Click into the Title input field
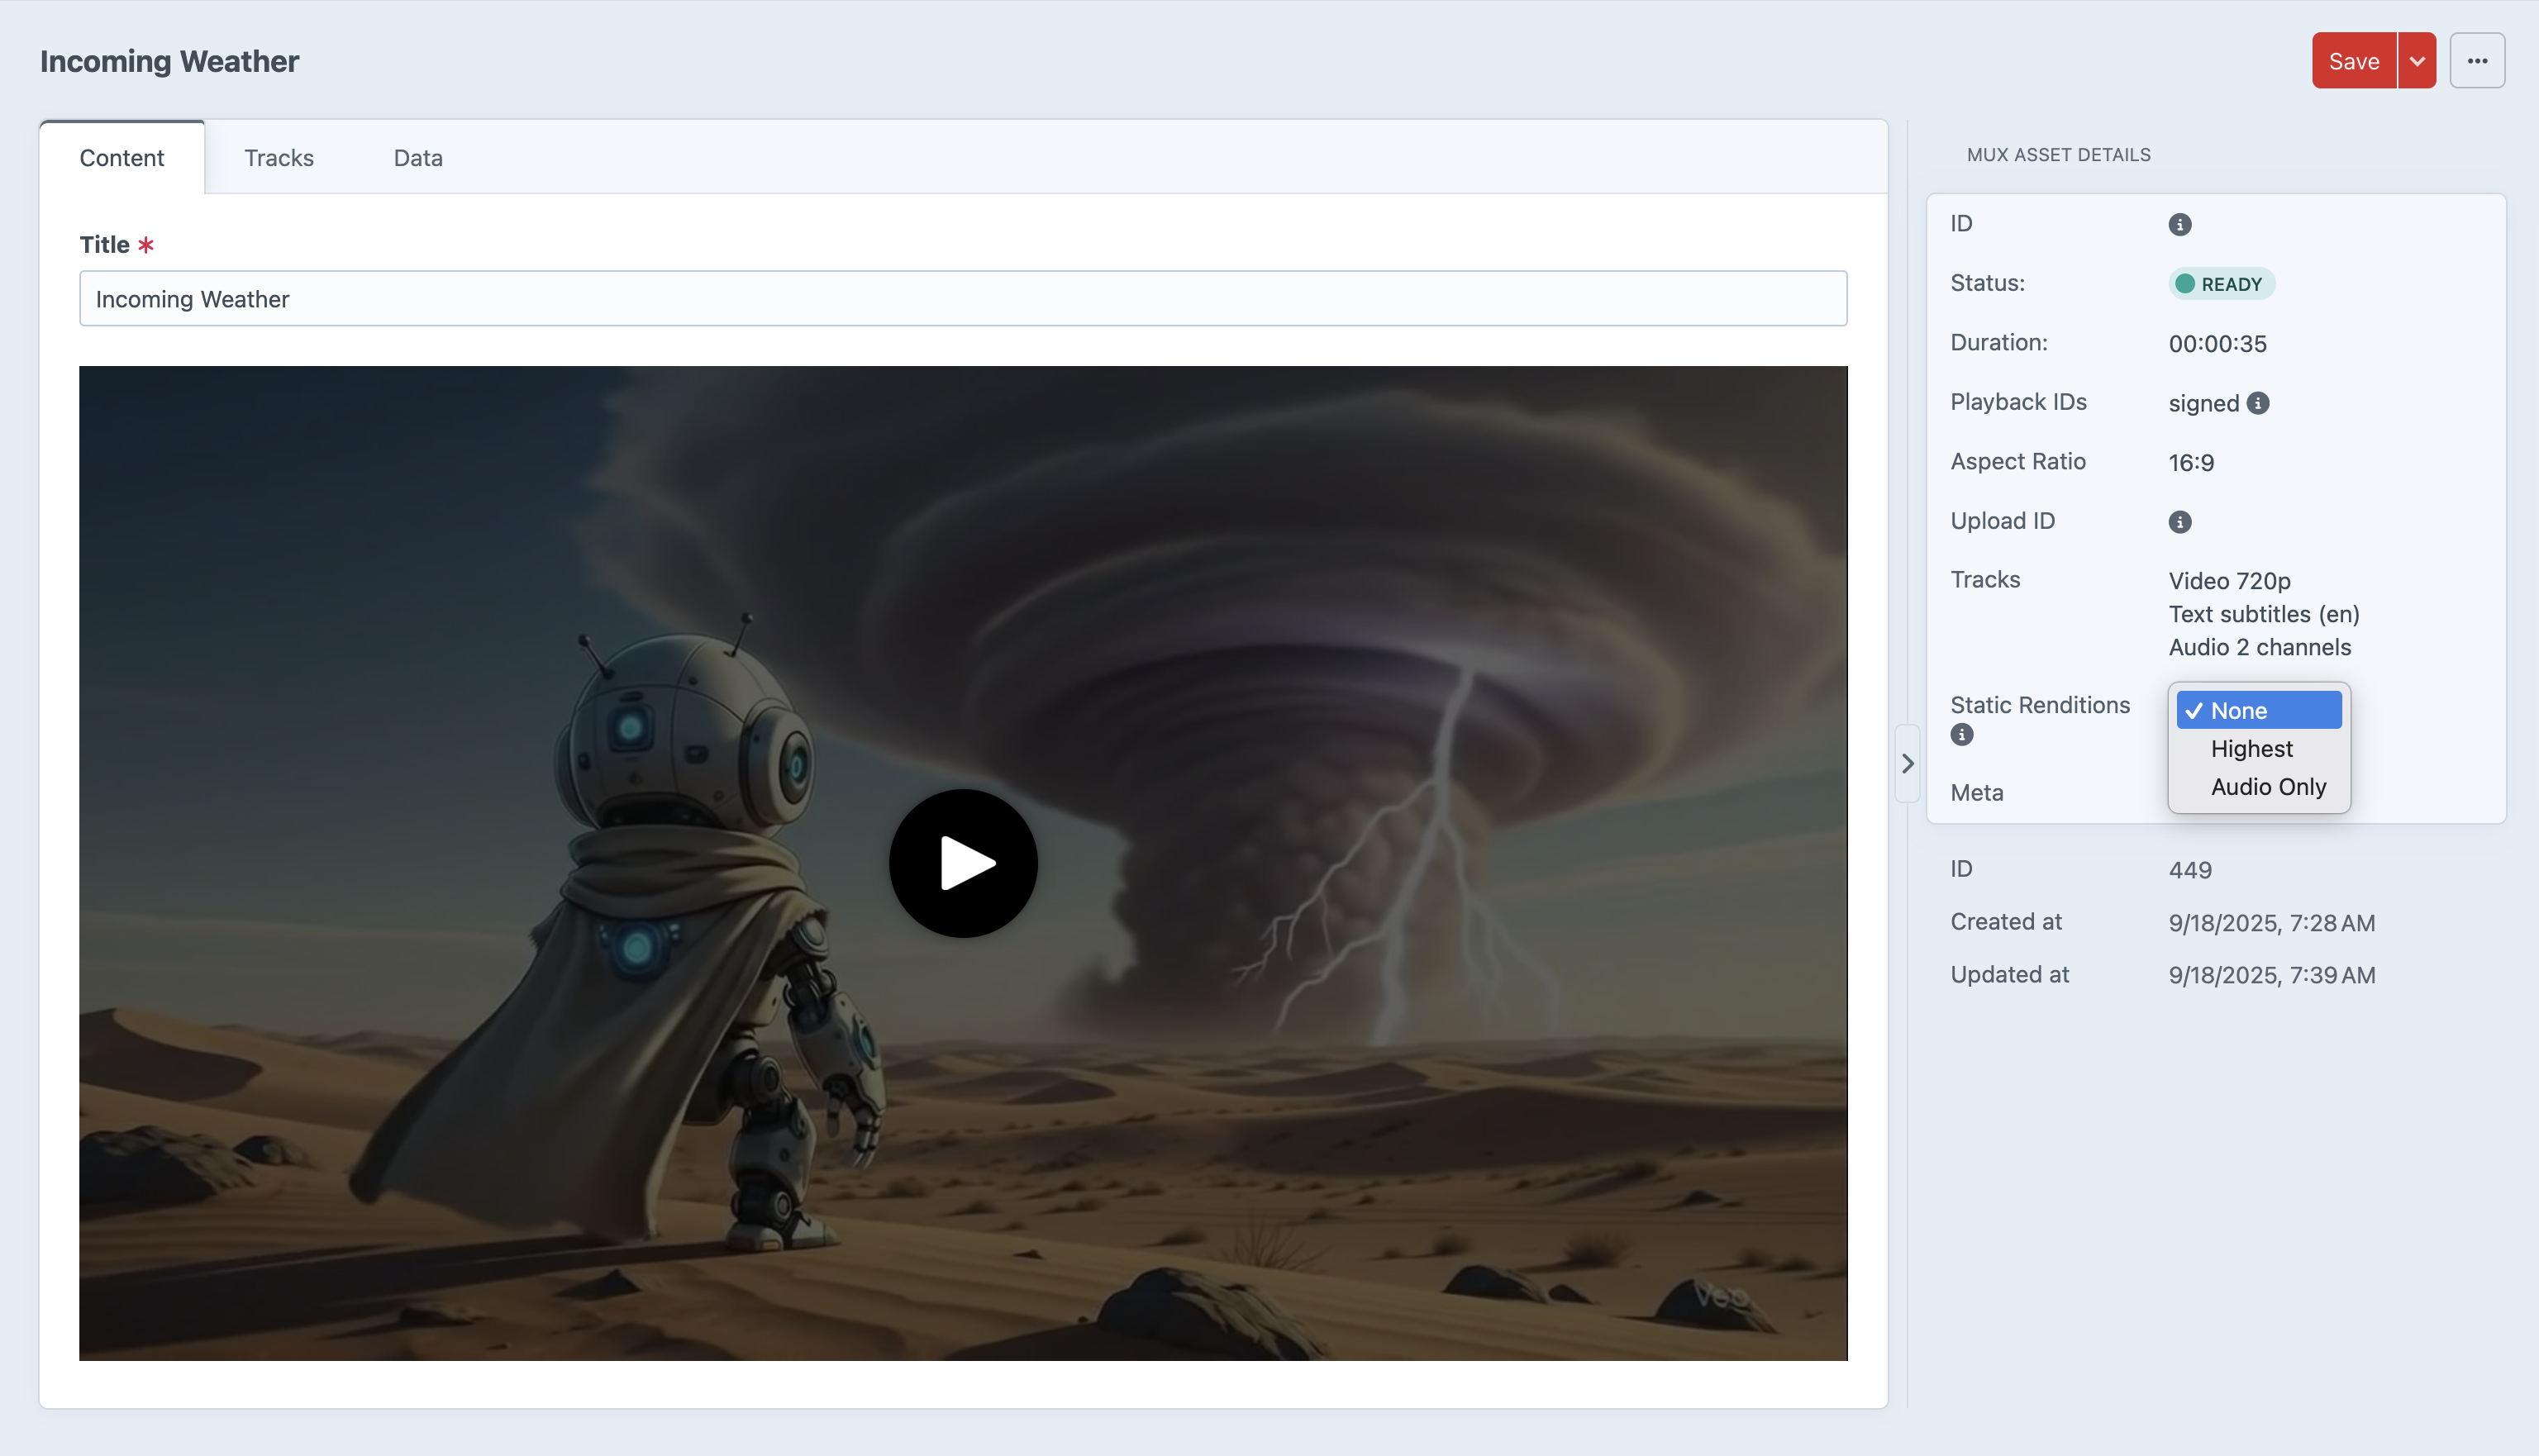This screenshot has height=1456, width=2539. 962,299
